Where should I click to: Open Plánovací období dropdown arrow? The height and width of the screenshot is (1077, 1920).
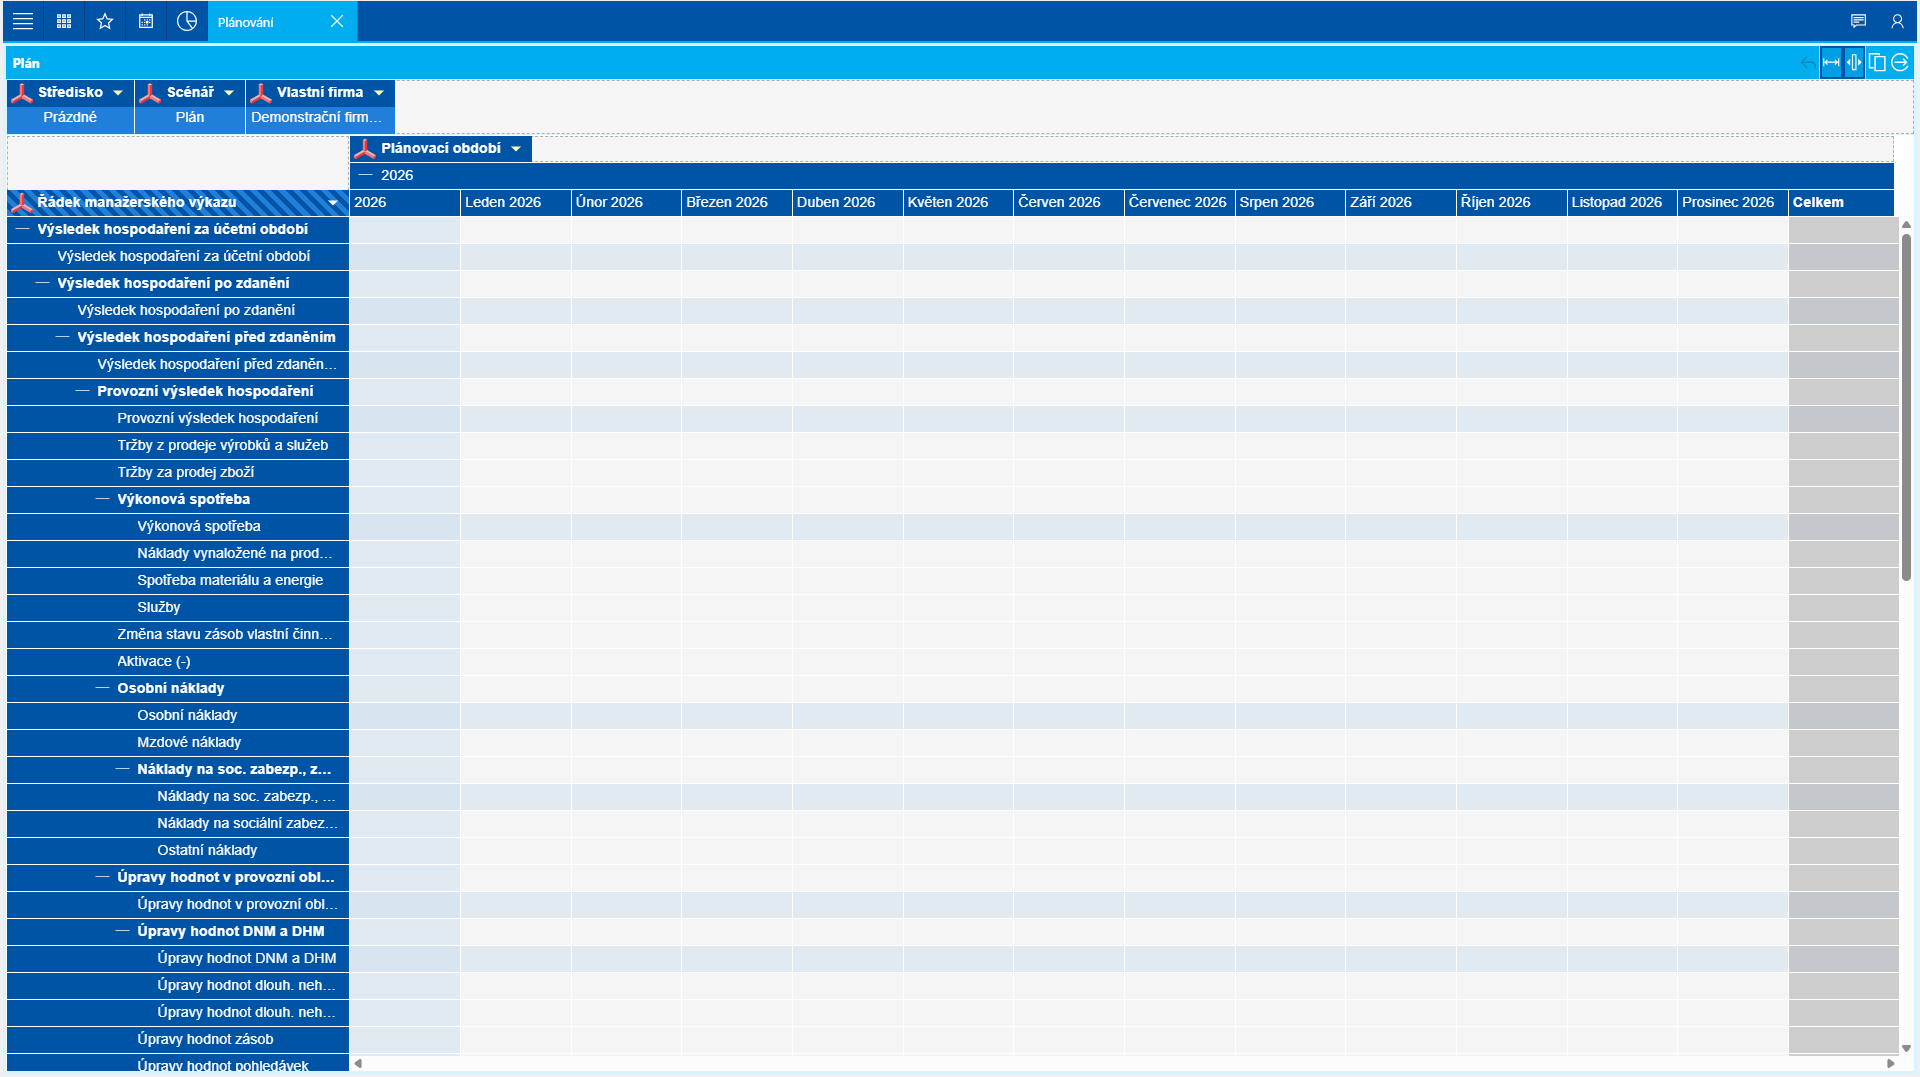(x=516, y=149)
